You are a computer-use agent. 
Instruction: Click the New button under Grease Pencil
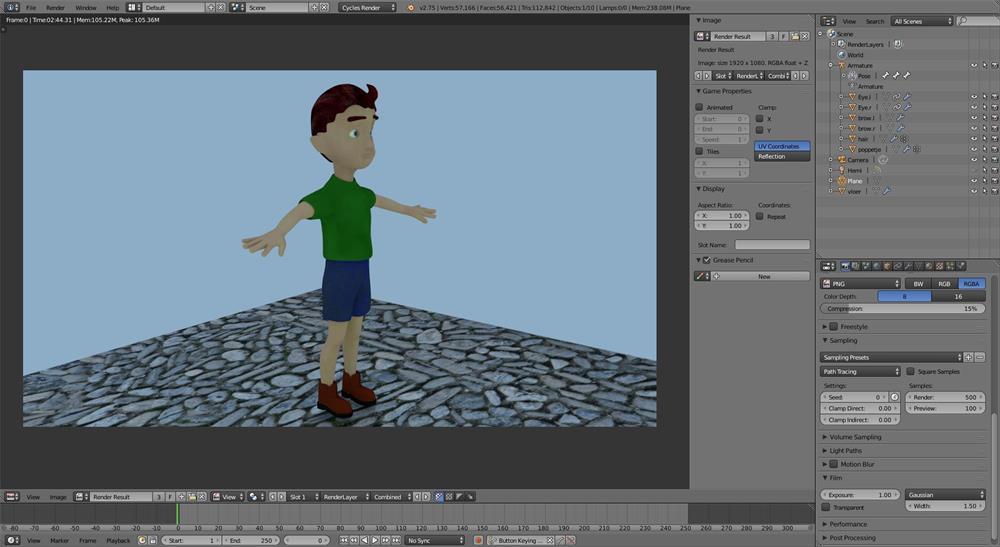[764, 276]
